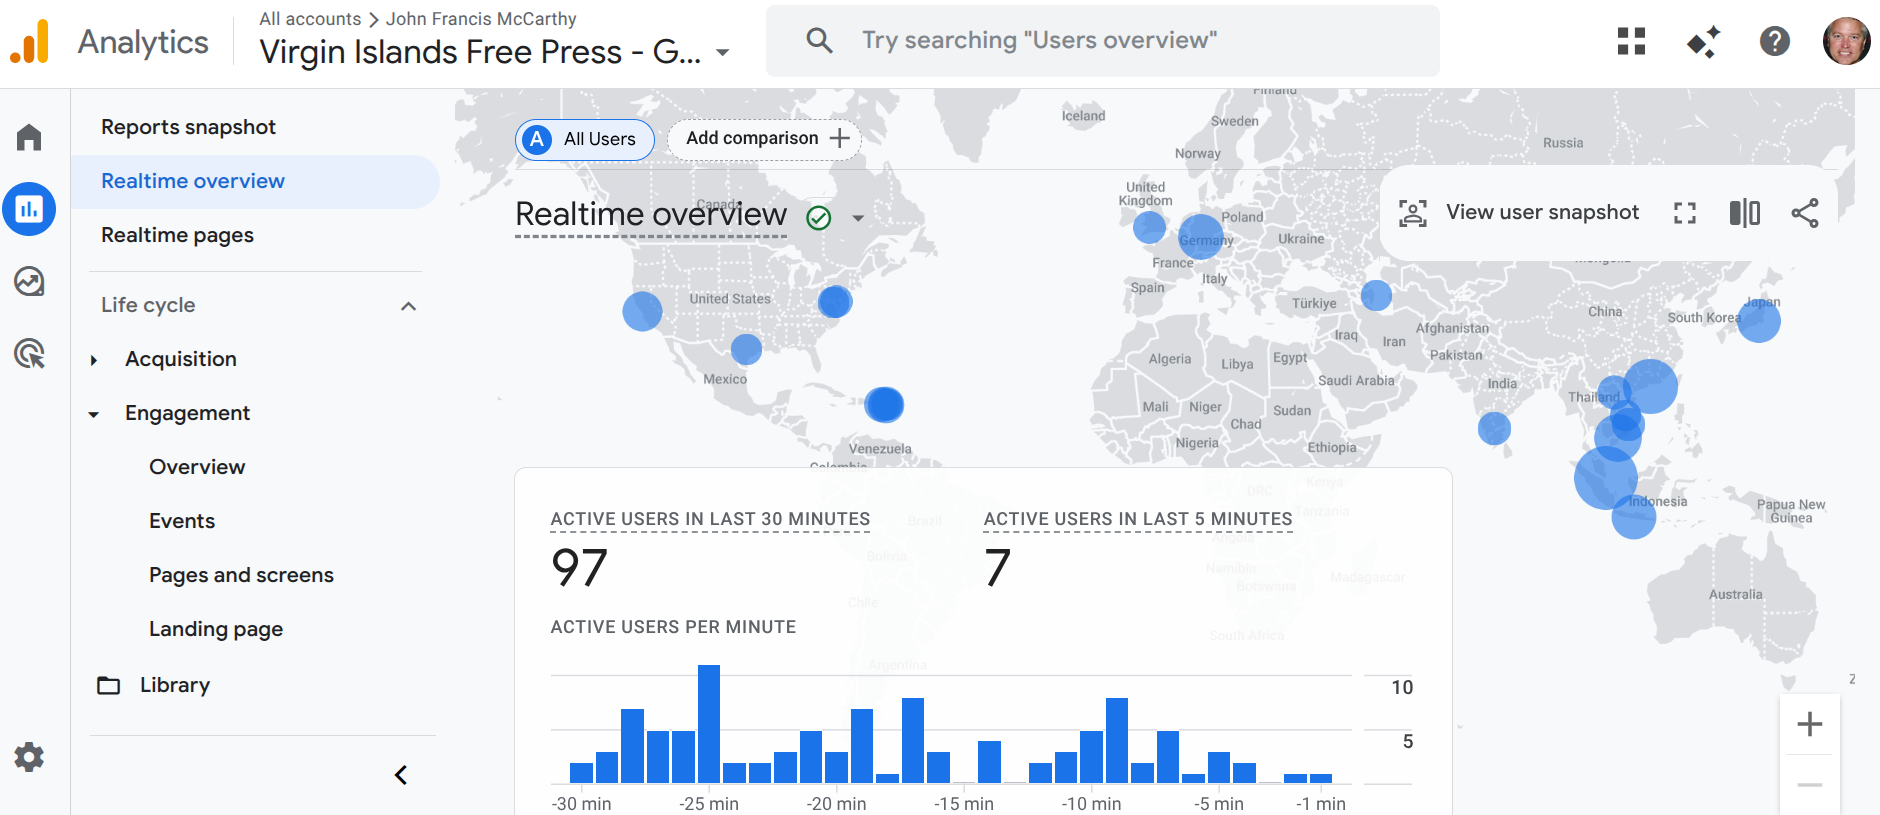Image resolution: width=1880 pixels, height=815 pixels.
Task: Open Pages and screens report
Action: click(x=241, y=575)
